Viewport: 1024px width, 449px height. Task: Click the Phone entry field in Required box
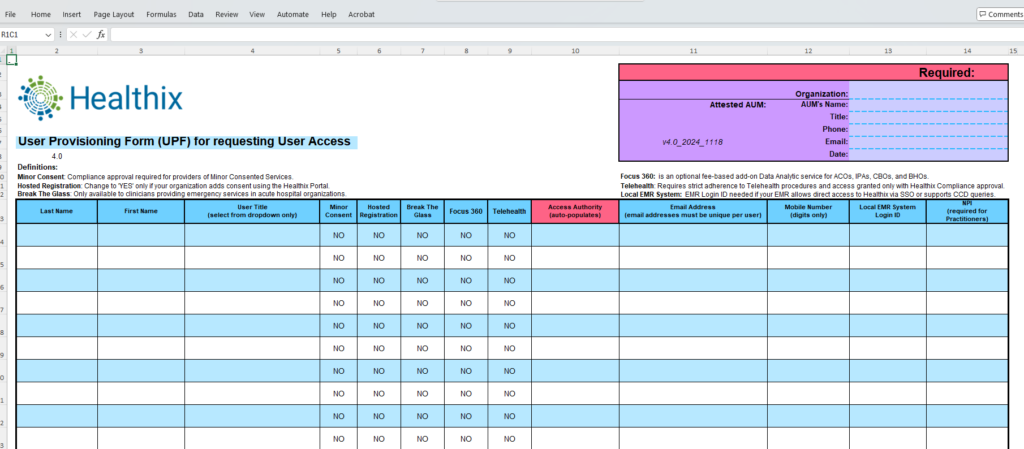[929, 130]
